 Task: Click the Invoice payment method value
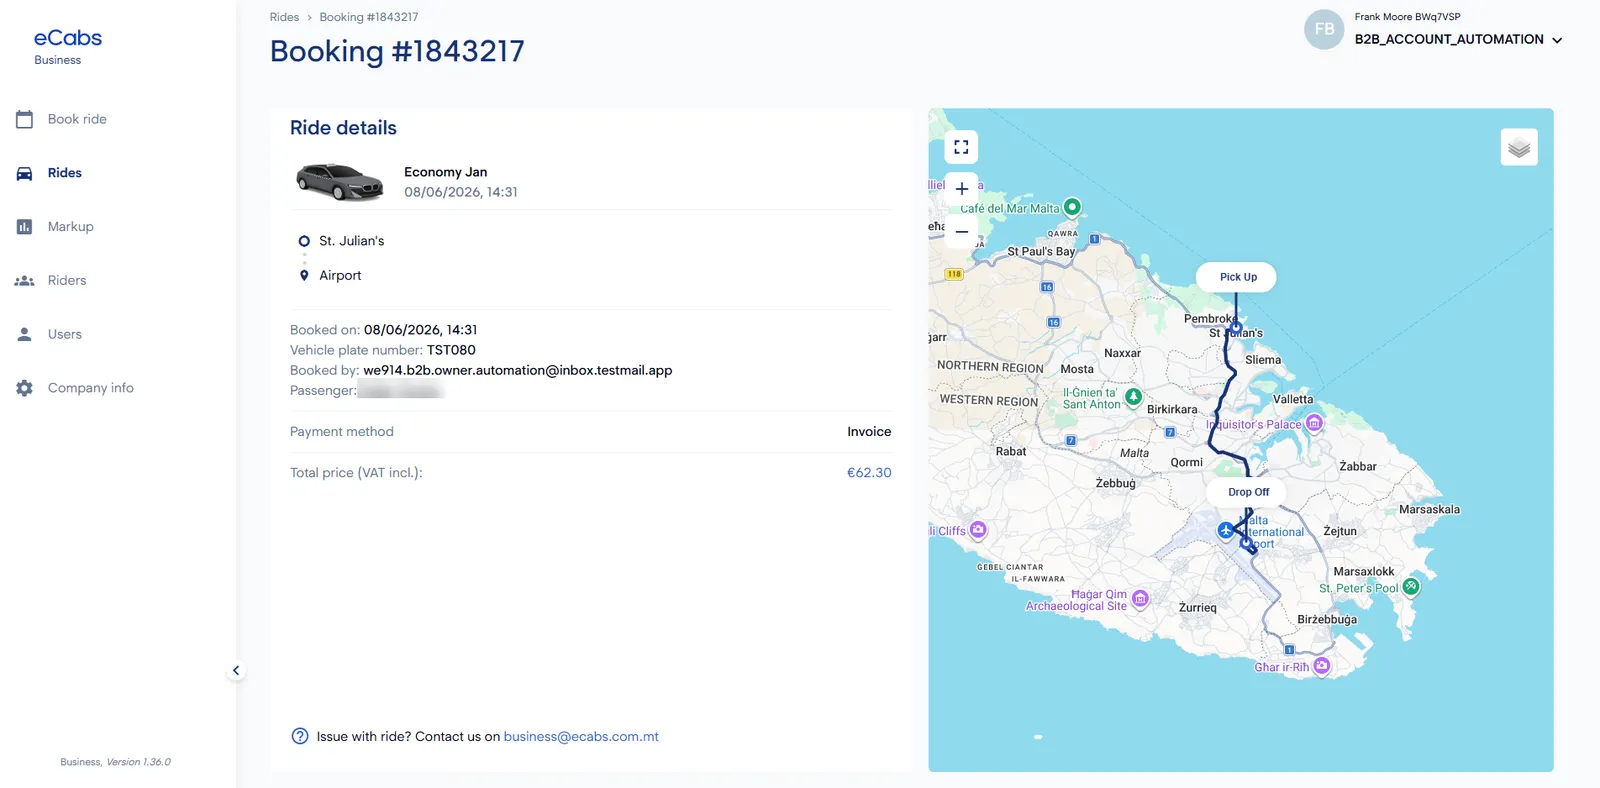869,432
